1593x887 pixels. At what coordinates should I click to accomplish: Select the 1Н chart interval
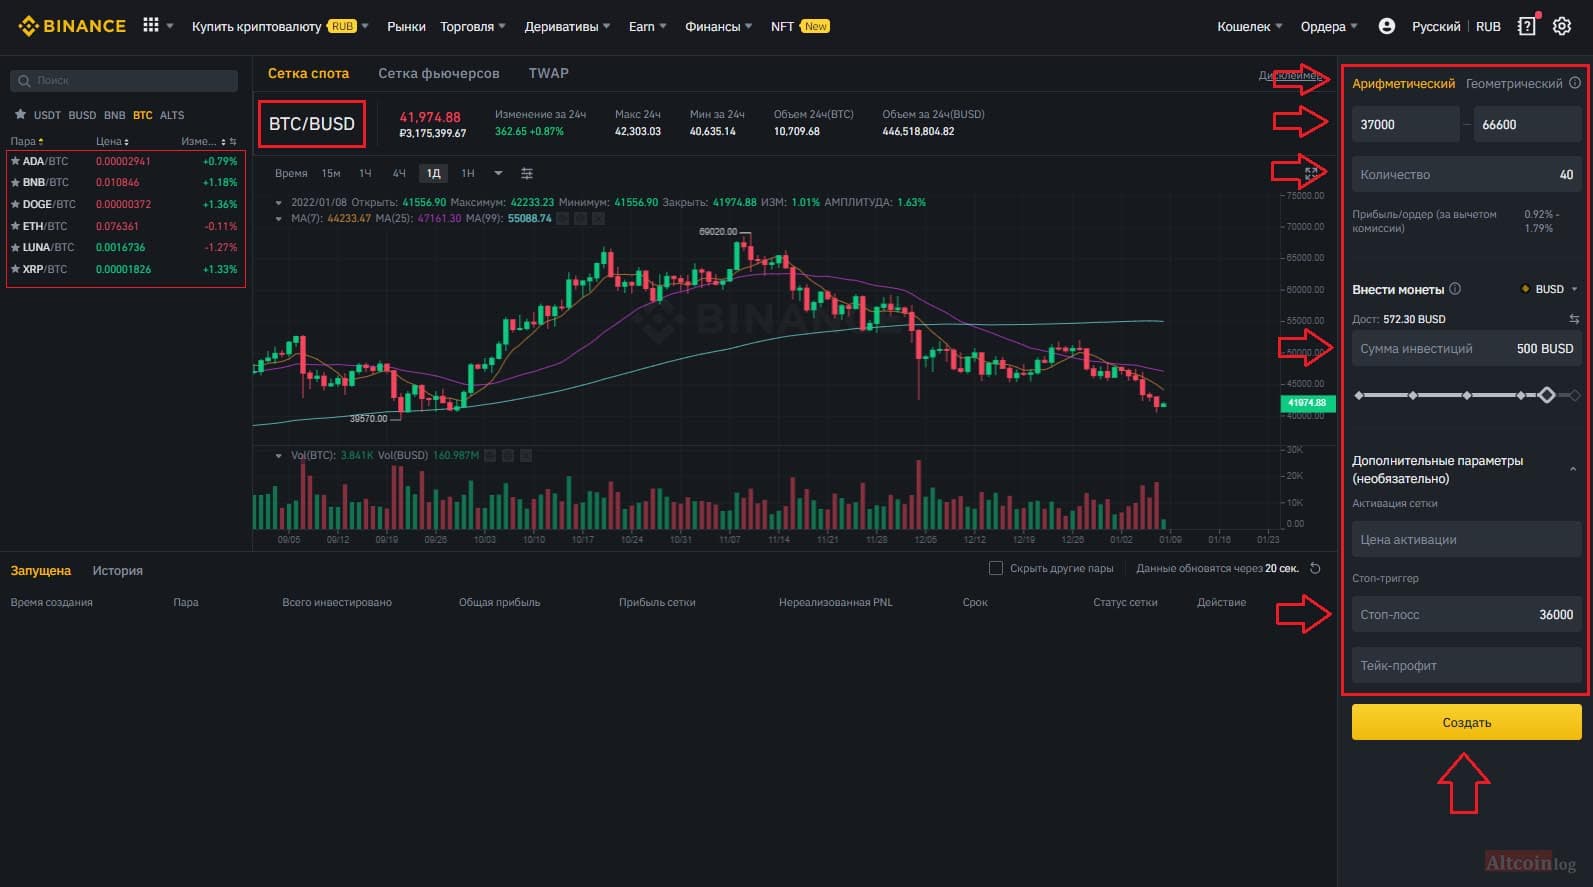coord(467,173)
